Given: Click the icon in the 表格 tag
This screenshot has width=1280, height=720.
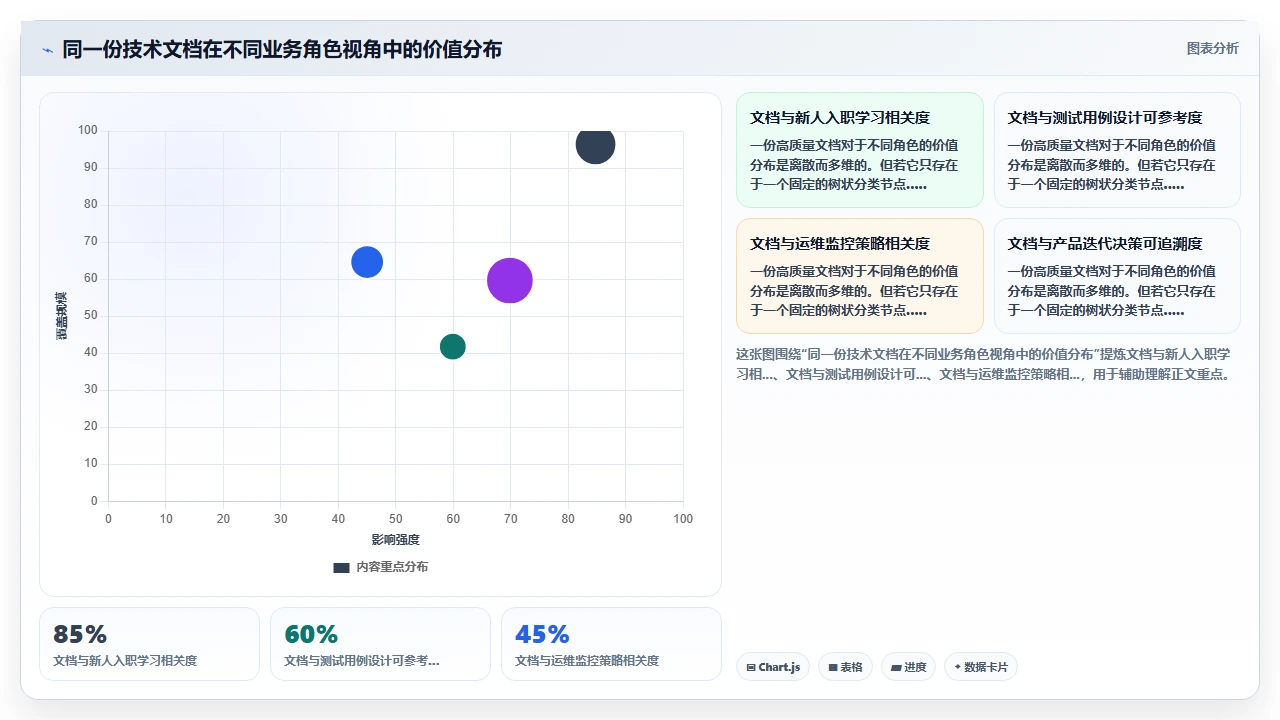Looking at the screenshot, I should [x=833, y=667].
